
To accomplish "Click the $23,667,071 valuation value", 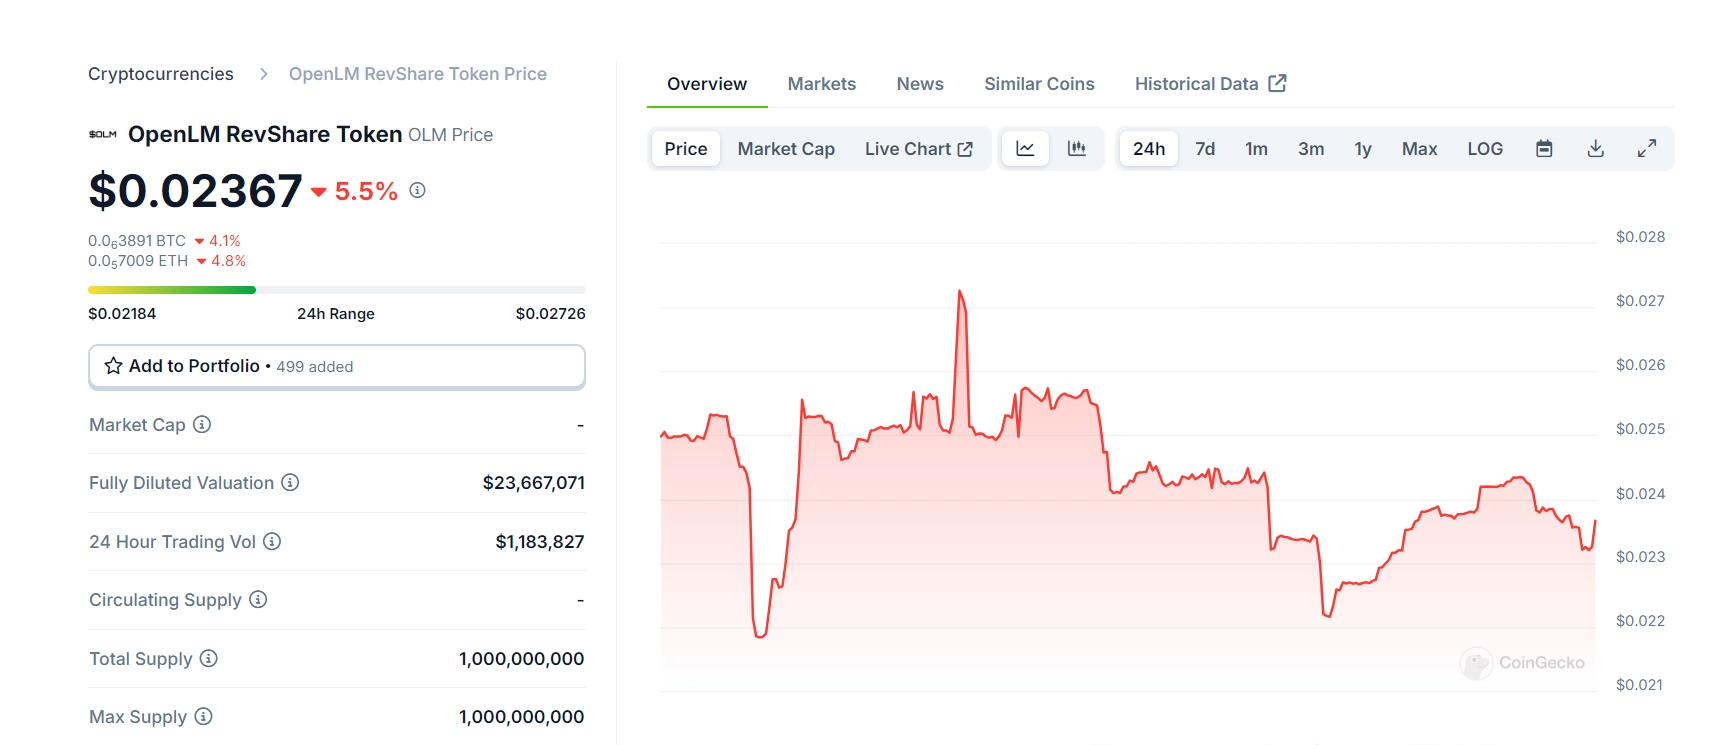I will (x=533, y=483).
